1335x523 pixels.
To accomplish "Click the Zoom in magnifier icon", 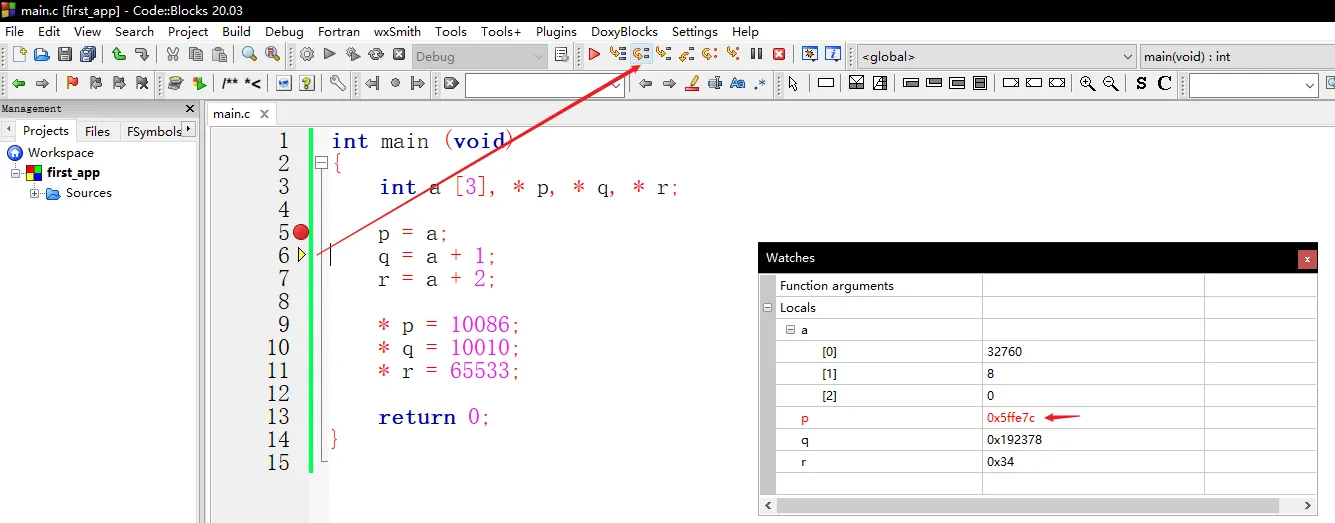I will 1088,84.
